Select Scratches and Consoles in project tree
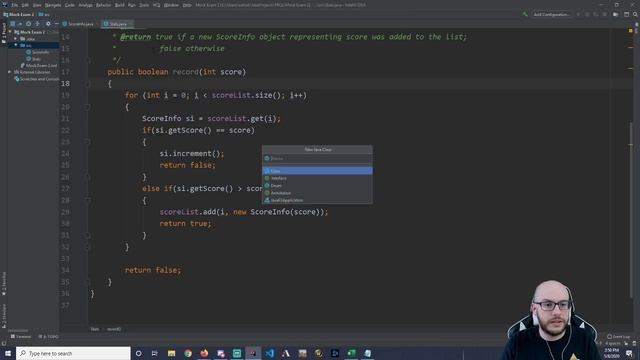 [x=37, y=79]
